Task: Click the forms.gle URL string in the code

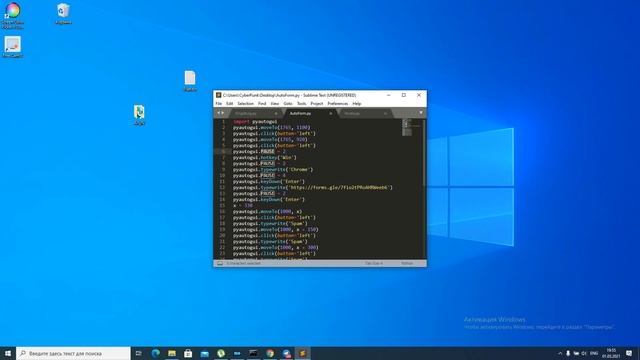Action: [339, 188]
